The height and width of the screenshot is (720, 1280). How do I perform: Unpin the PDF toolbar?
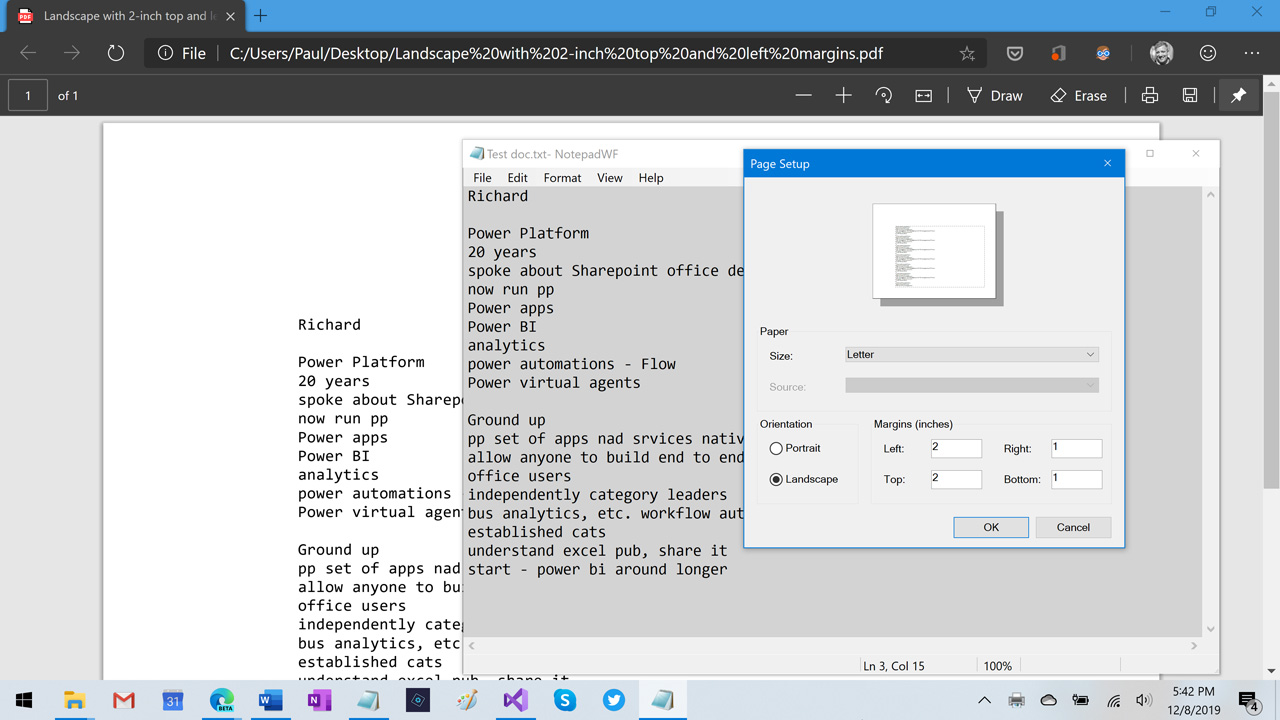pos(1238,96)
